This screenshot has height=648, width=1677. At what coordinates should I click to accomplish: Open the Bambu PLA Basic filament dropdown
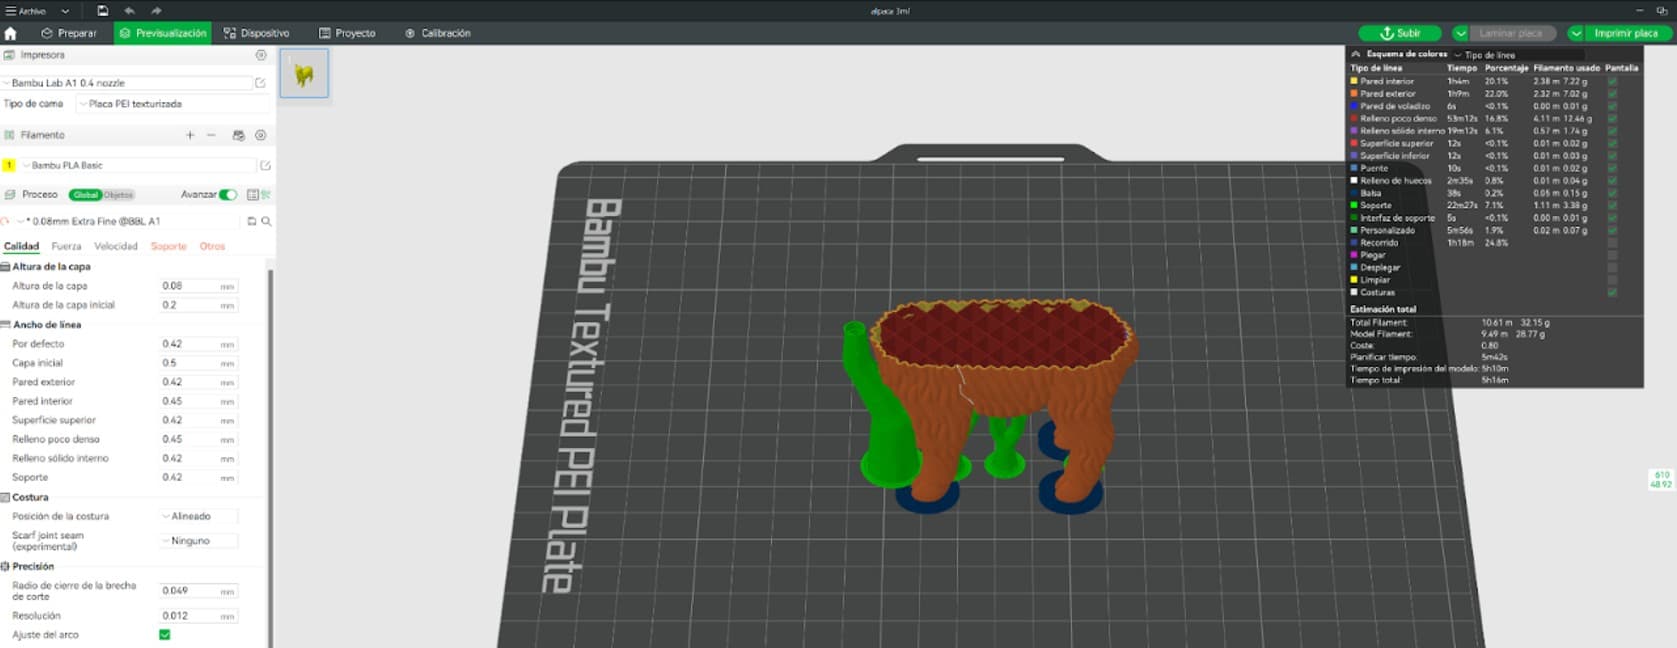139,165
